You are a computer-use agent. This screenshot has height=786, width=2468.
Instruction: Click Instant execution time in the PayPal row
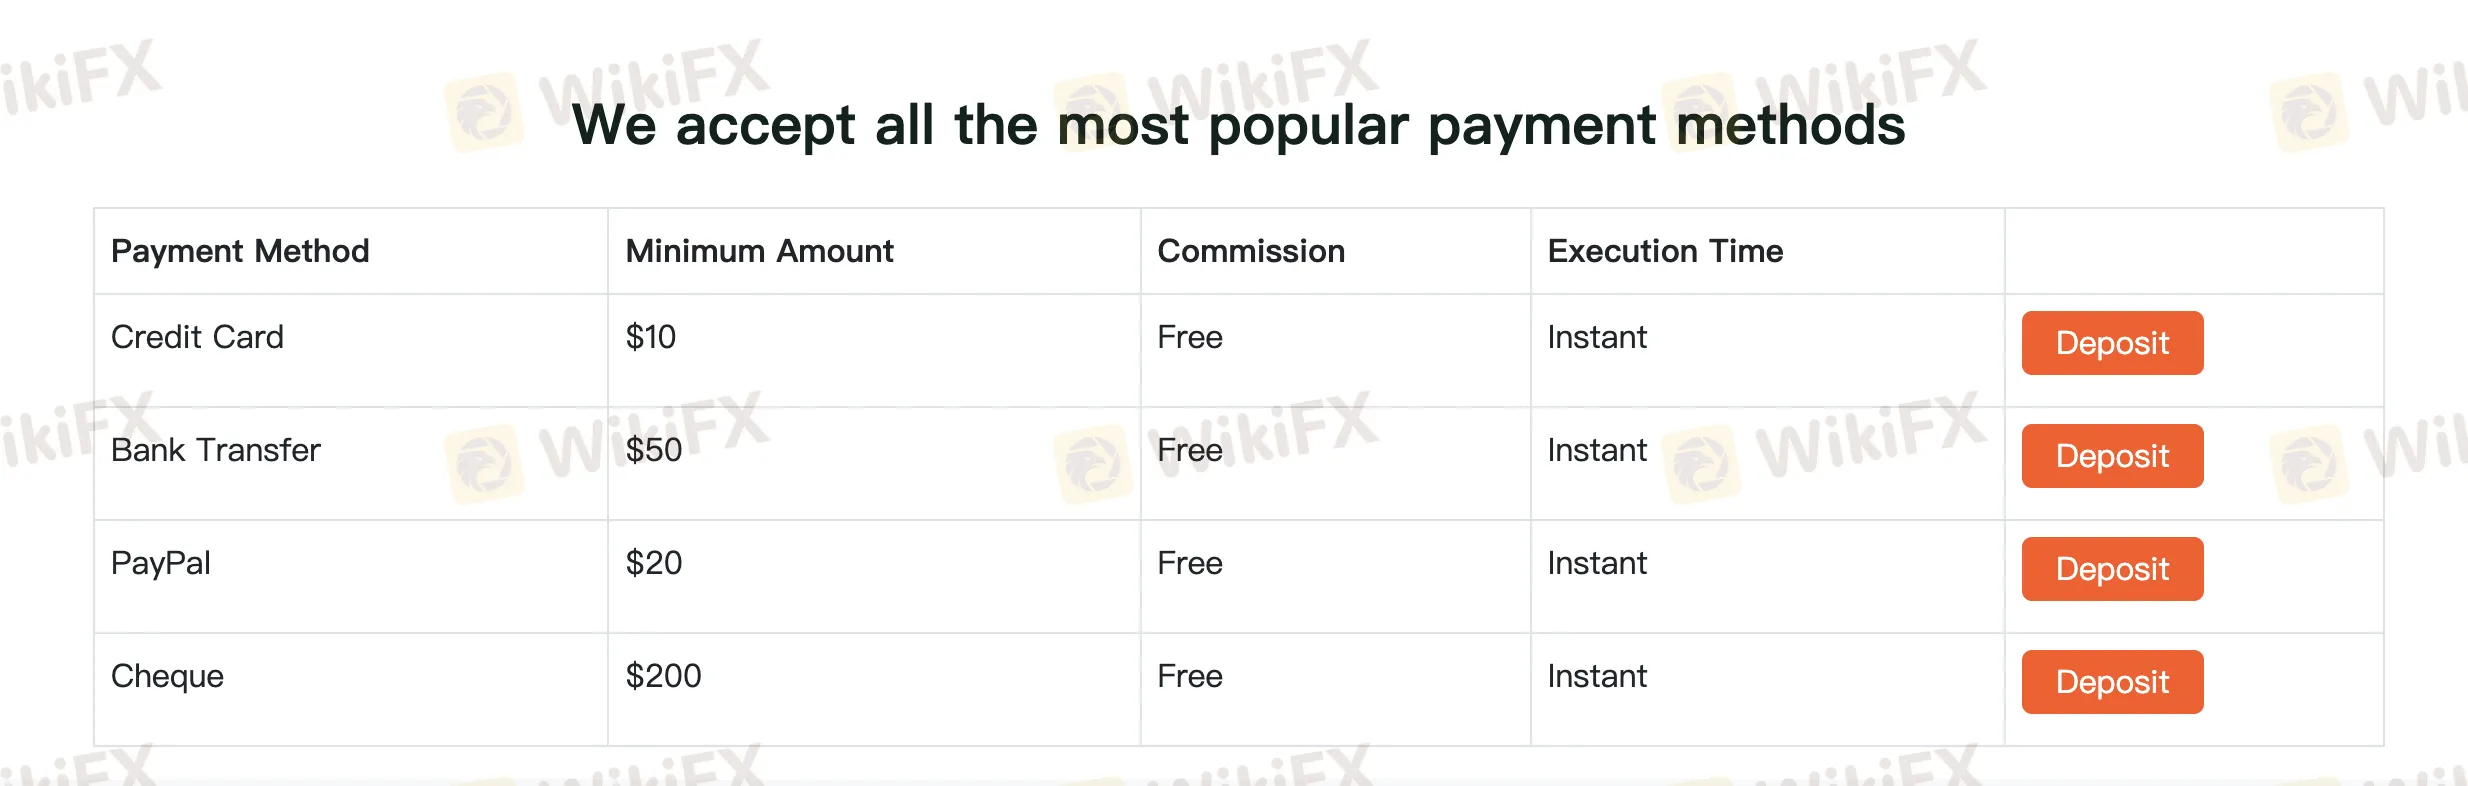[1597, 563]
